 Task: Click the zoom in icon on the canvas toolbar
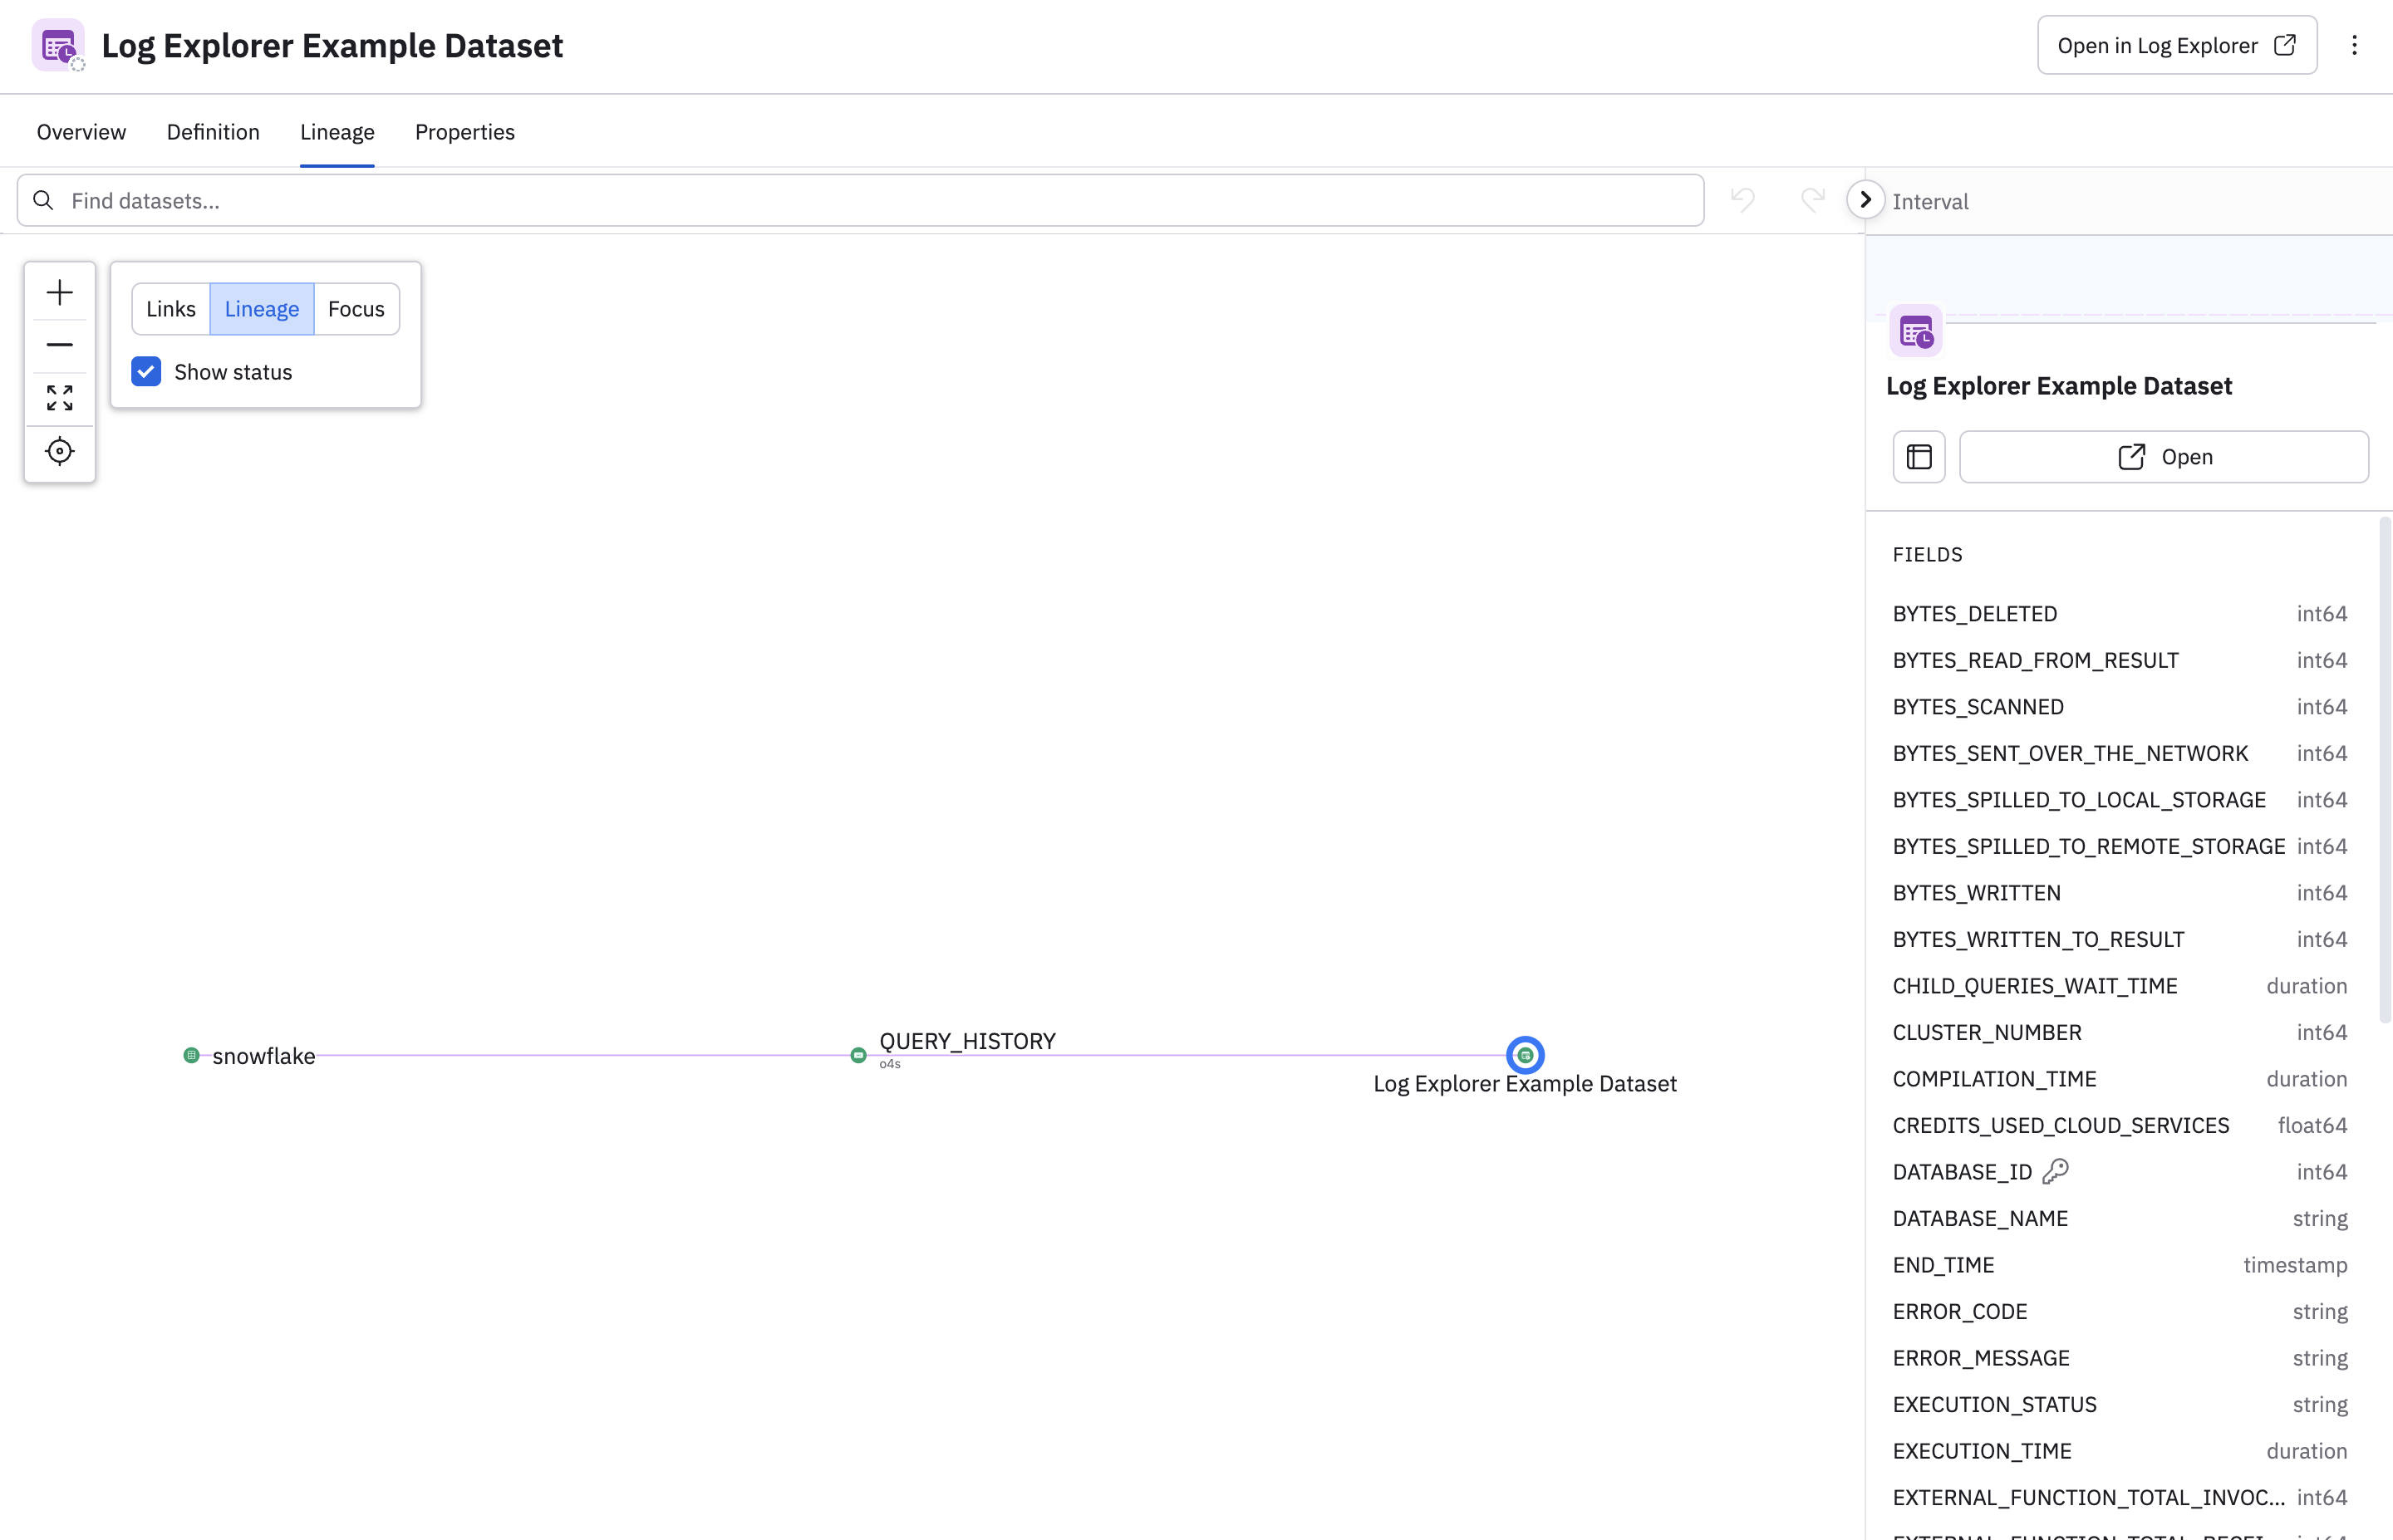(x=59, y=292)
